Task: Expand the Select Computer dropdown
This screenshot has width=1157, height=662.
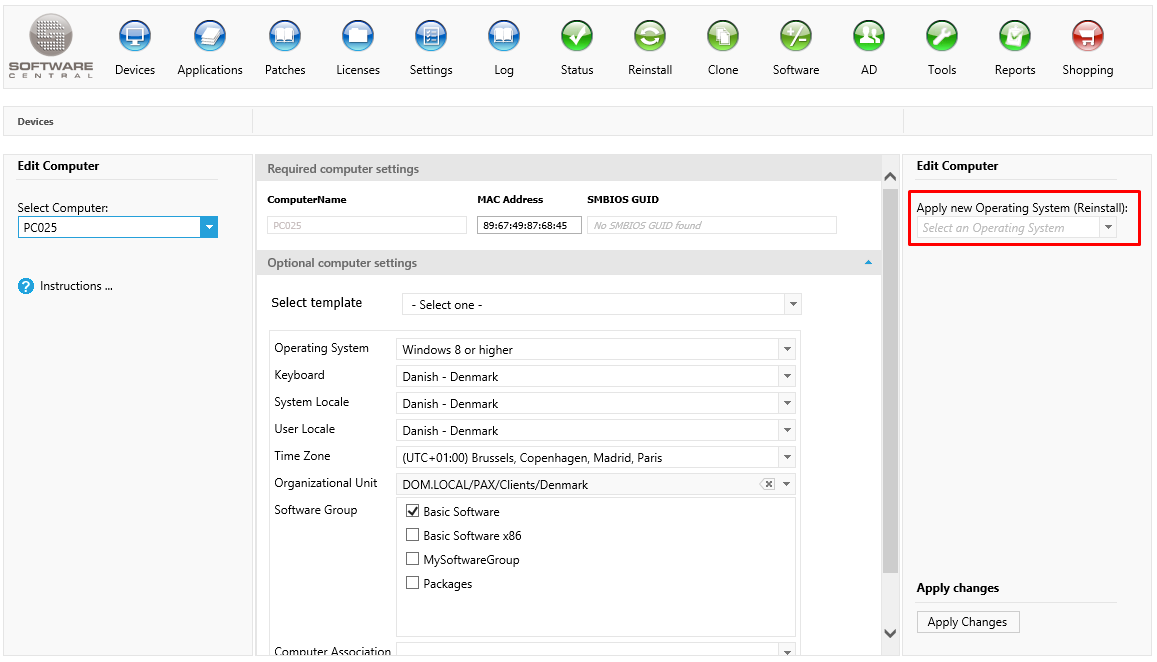Action: [x=209, y=228]
